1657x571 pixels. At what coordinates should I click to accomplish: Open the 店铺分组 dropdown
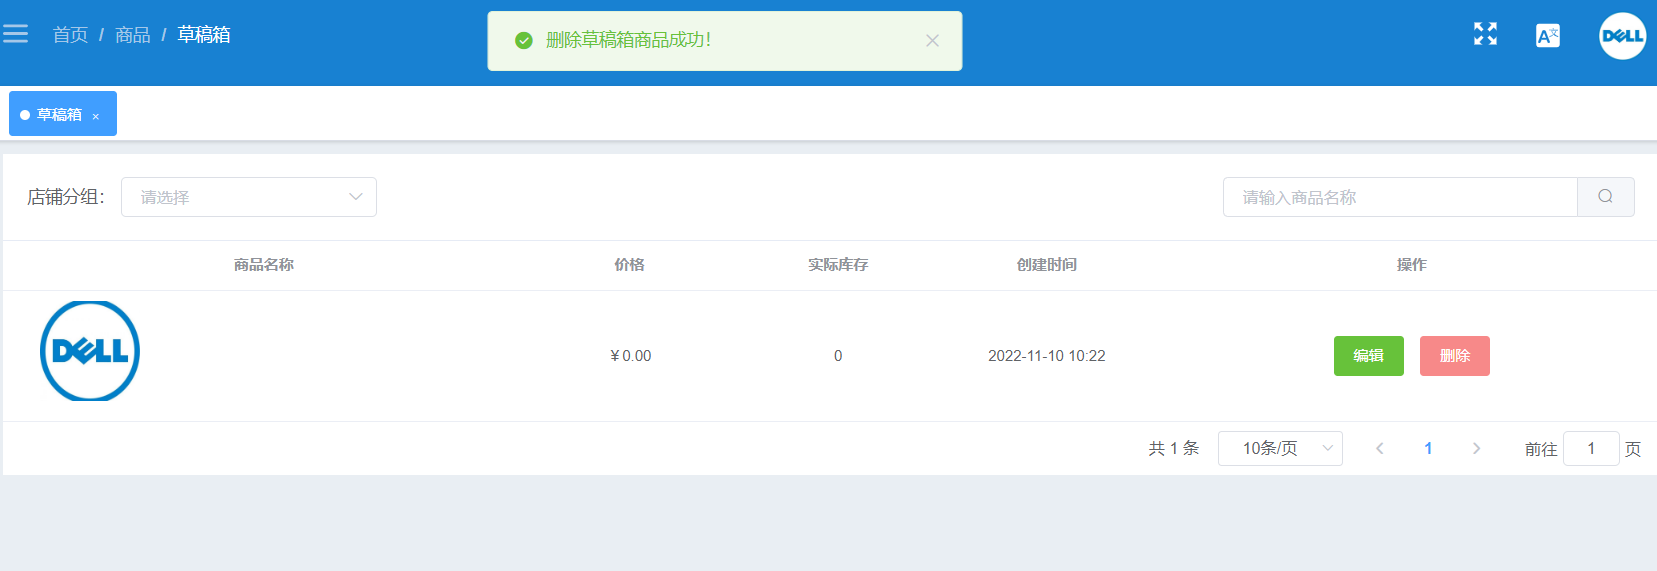(249, 197)
